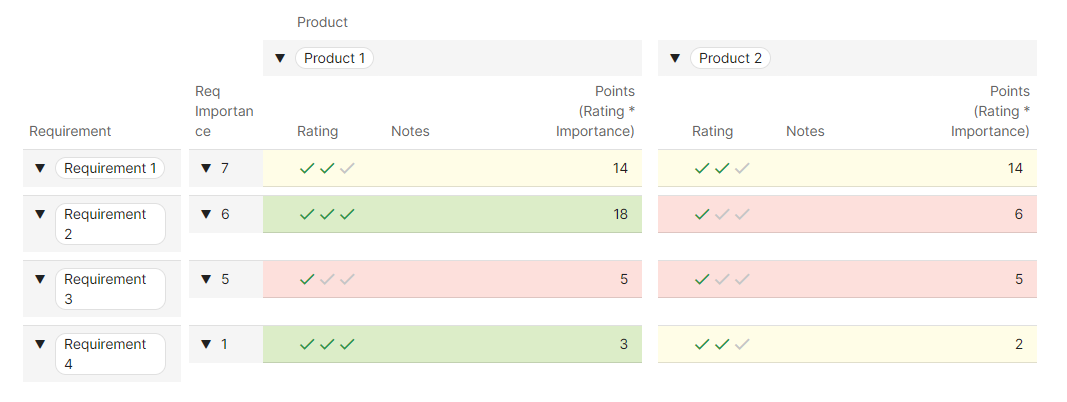
Task: Click third checkmark in Requirement 3 Product 2 rating
Action: (x=742, y=279)
